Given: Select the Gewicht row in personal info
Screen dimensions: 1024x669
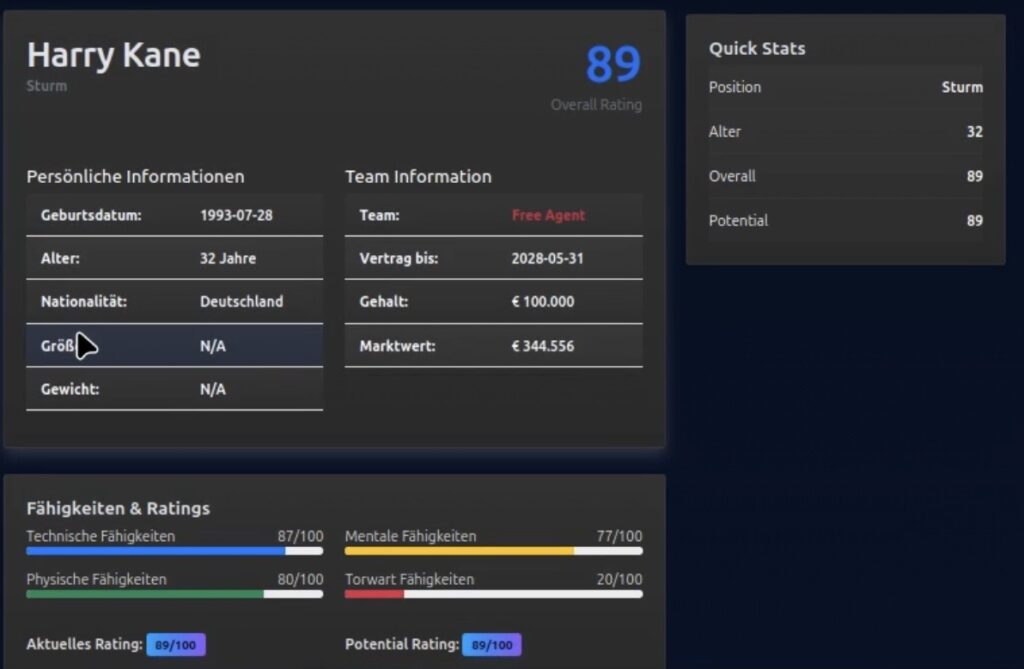Looking at the screenshot, I should click(174, 389).
